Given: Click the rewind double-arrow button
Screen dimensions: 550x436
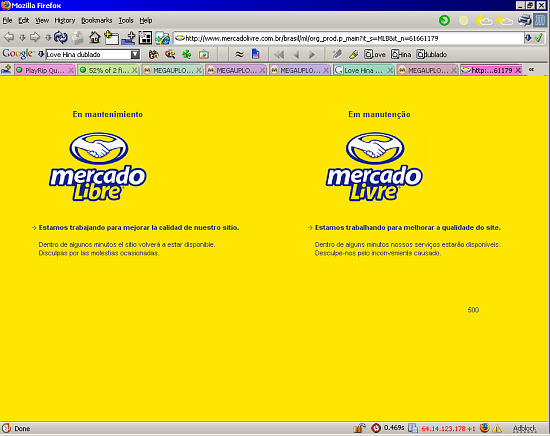Looking at the screenshot, I should (279, 55).
